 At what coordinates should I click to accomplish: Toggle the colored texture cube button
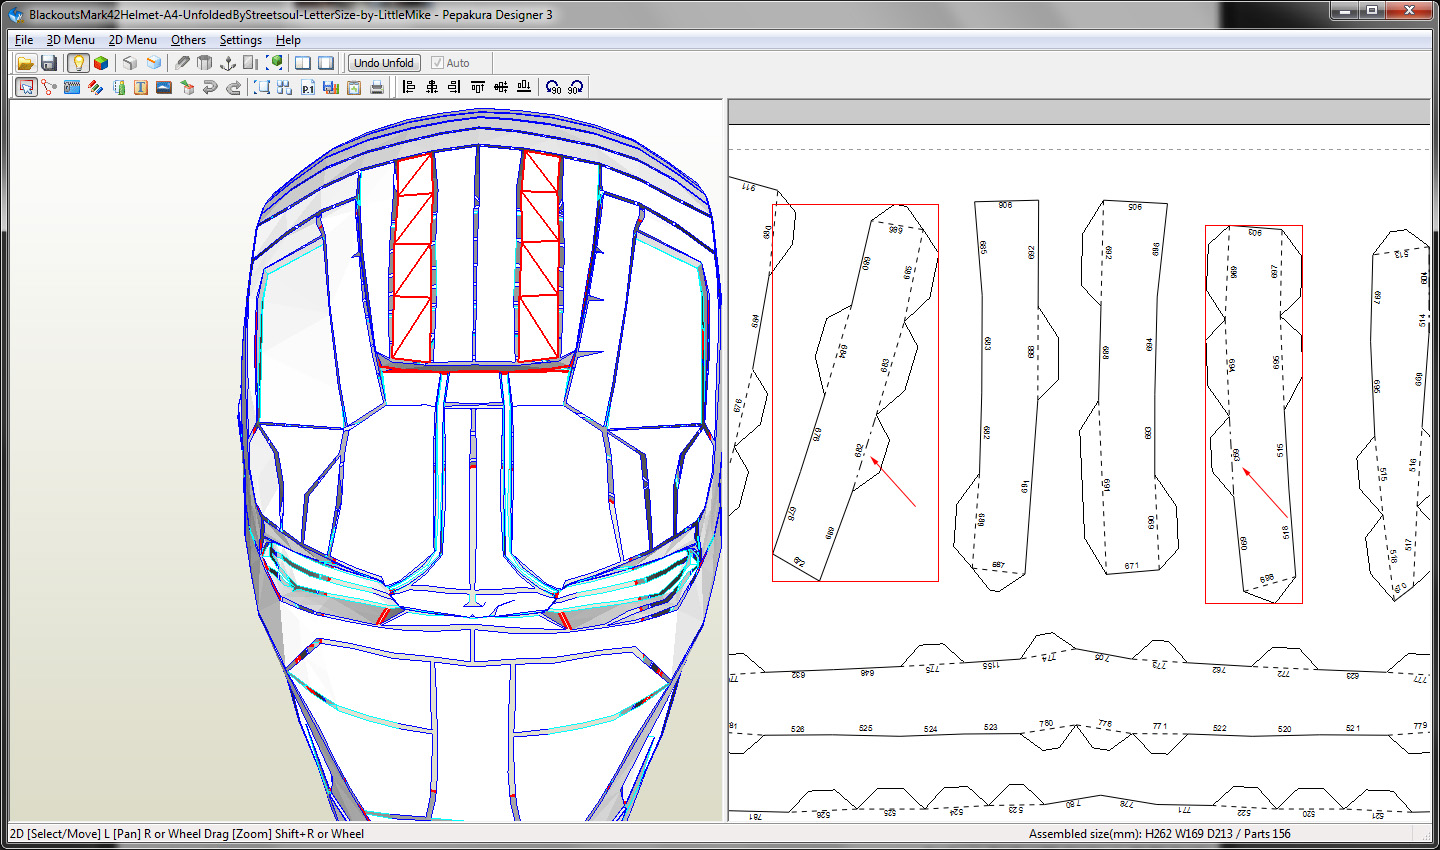click(101, 63)
